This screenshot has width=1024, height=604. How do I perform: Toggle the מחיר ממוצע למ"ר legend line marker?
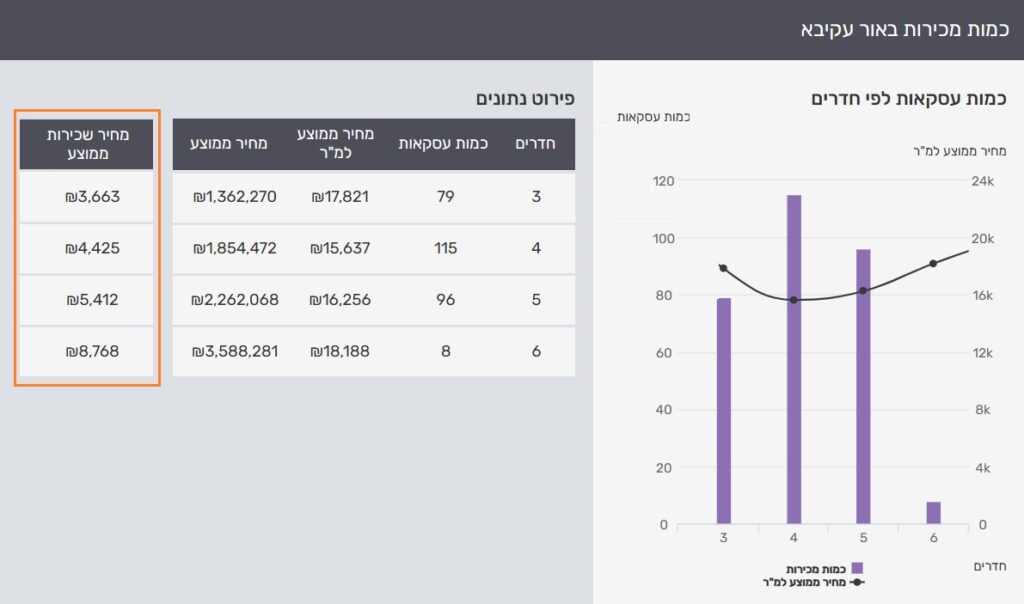(x=857, y=581)
